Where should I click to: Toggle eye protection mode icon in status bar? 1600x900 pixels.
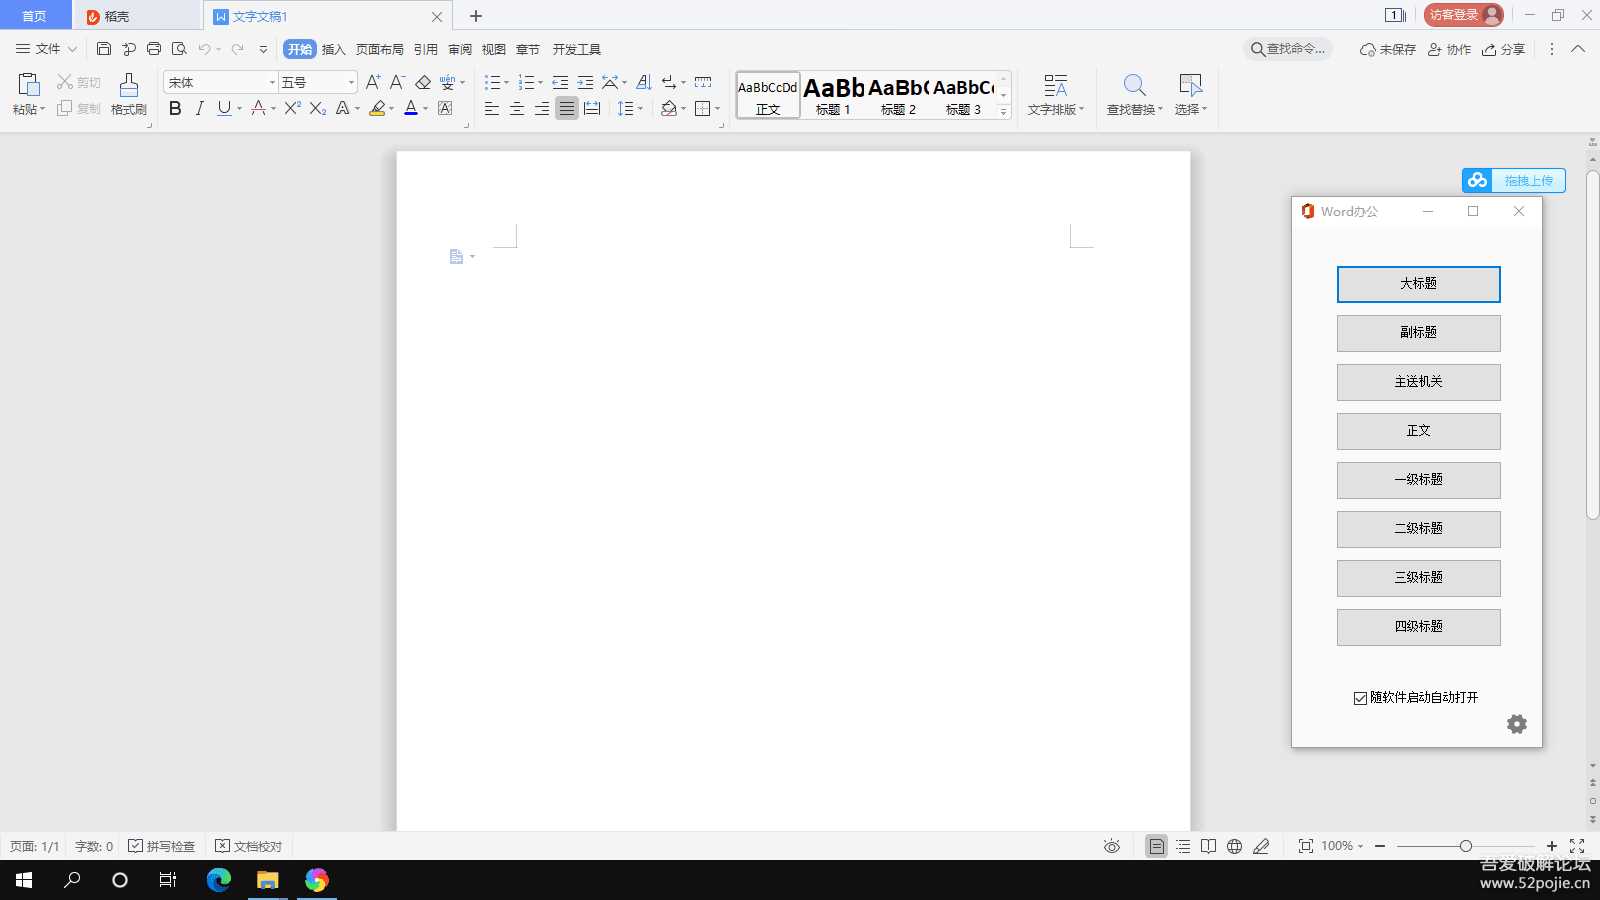point(1111,846)
